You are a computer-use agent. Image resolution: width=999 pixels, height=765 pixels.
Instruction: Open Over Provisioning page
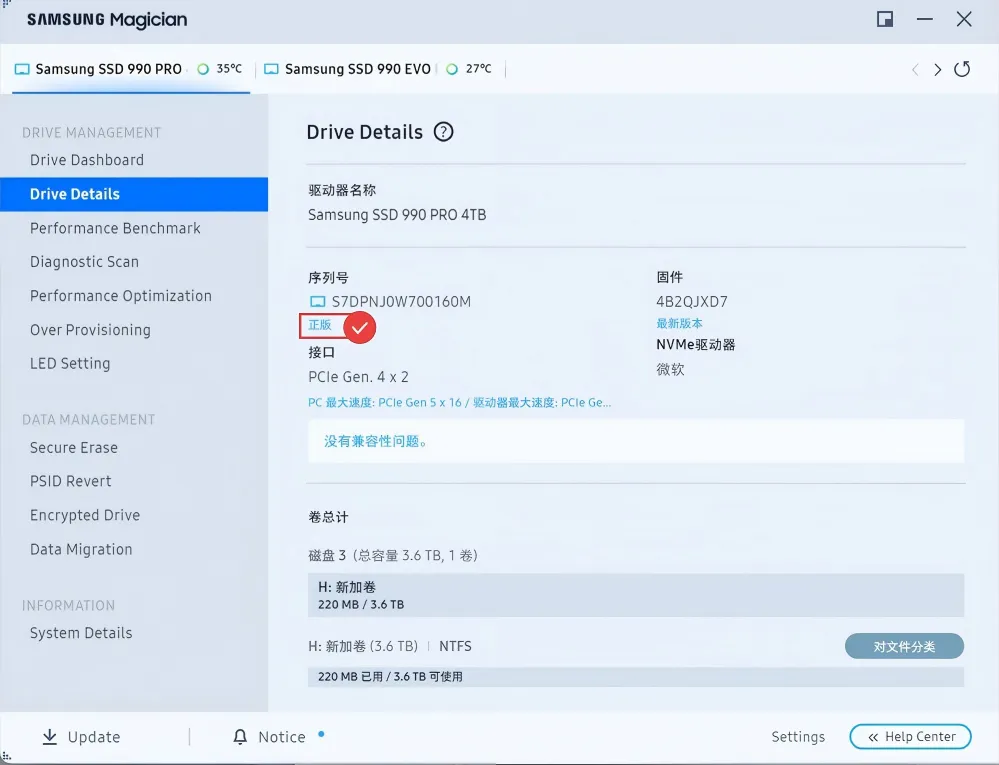click(90, 330)
